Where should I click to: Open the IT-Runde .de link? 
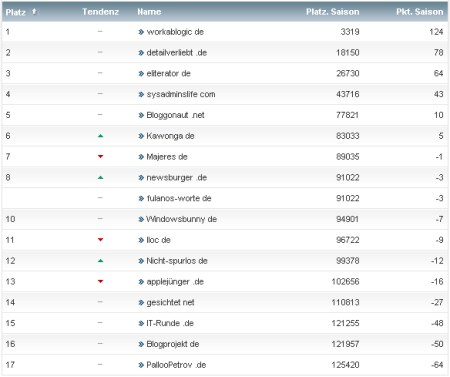tap(170, 323)
